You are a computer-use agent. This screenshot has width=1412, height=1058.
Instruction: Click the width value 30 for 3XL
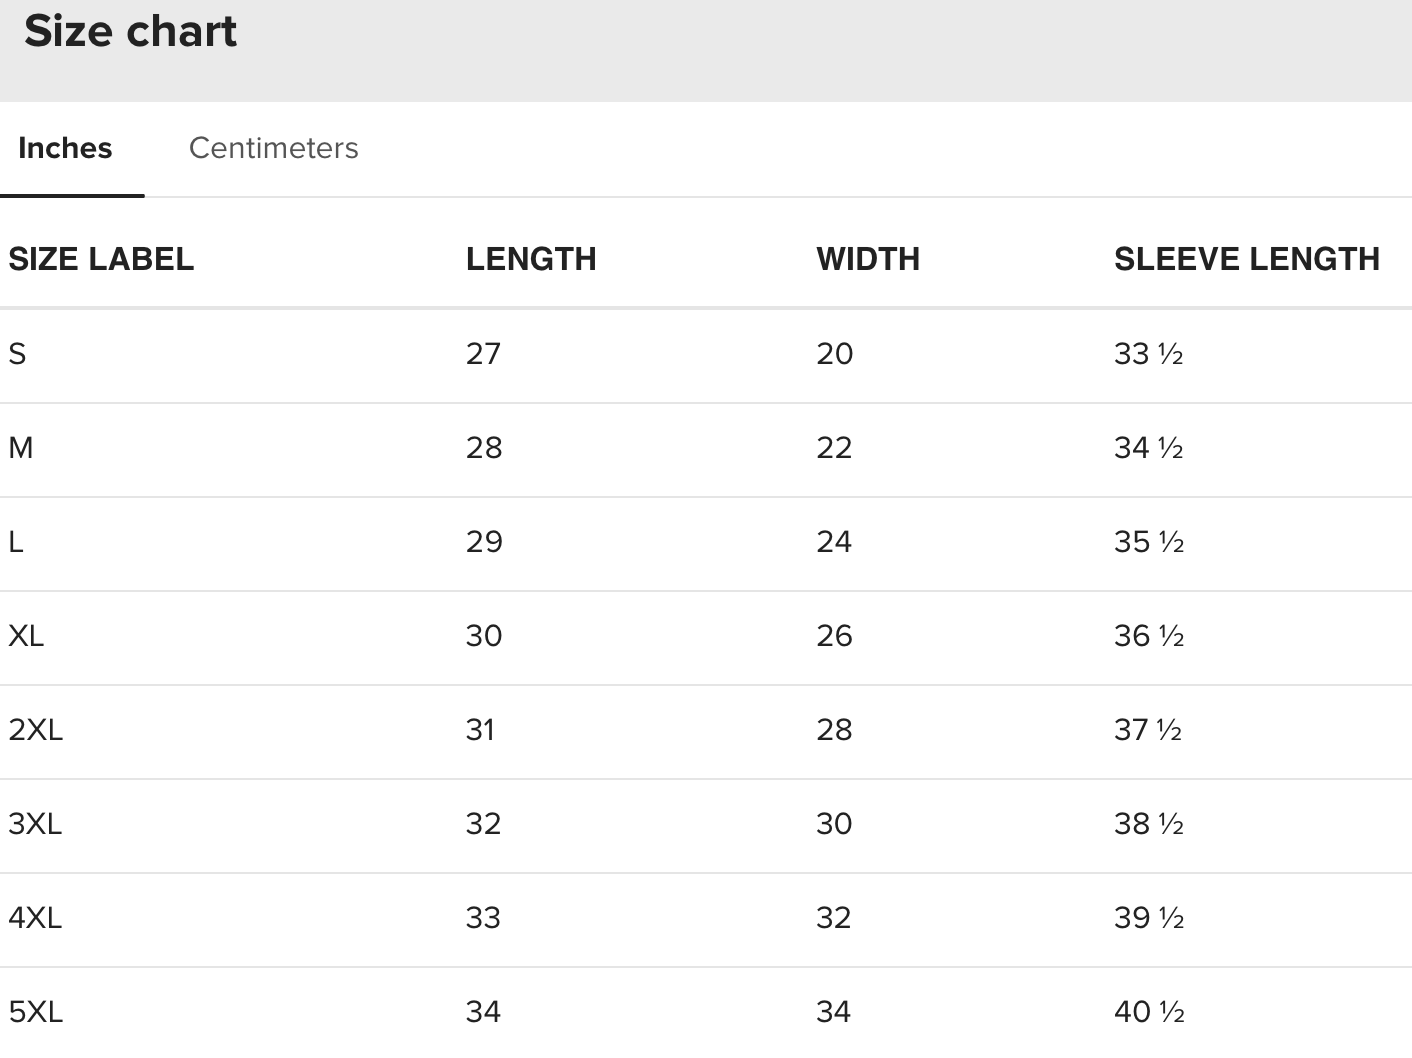pyautogui.click(x=834, y=824)
